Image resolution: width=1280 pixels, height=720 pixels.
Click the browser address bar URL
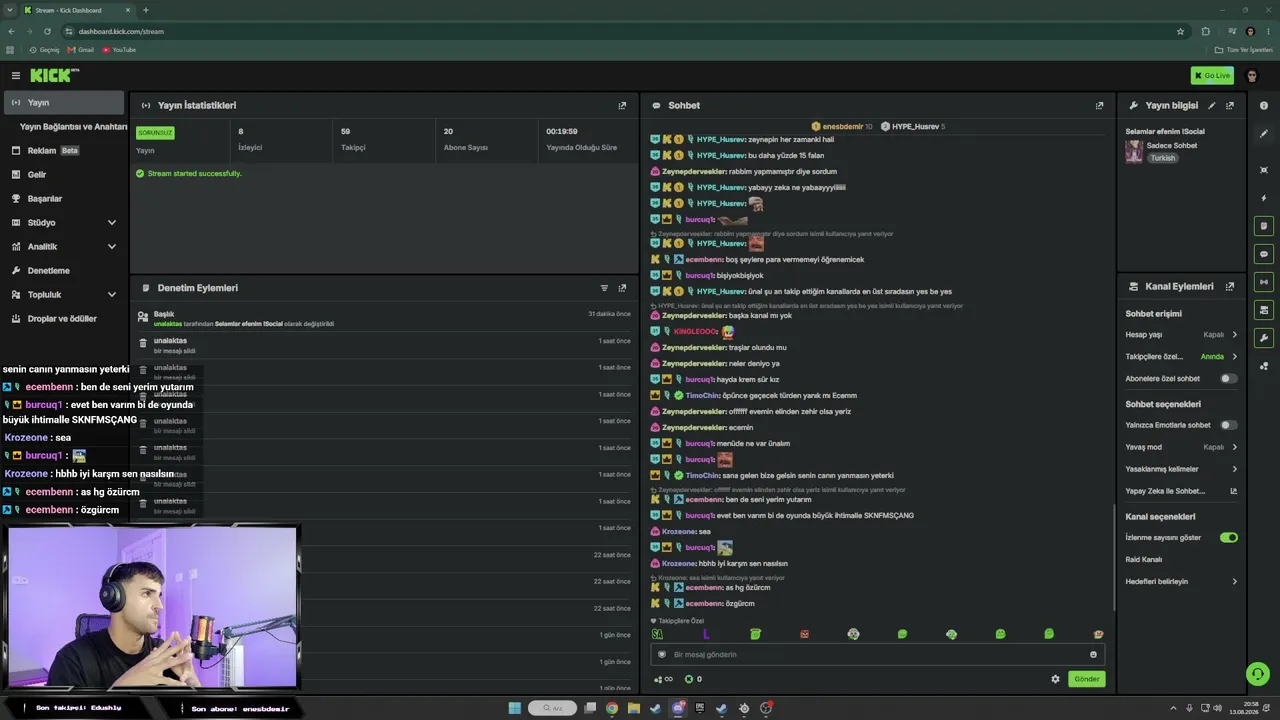pyautogui.click(x=121, y=31)
